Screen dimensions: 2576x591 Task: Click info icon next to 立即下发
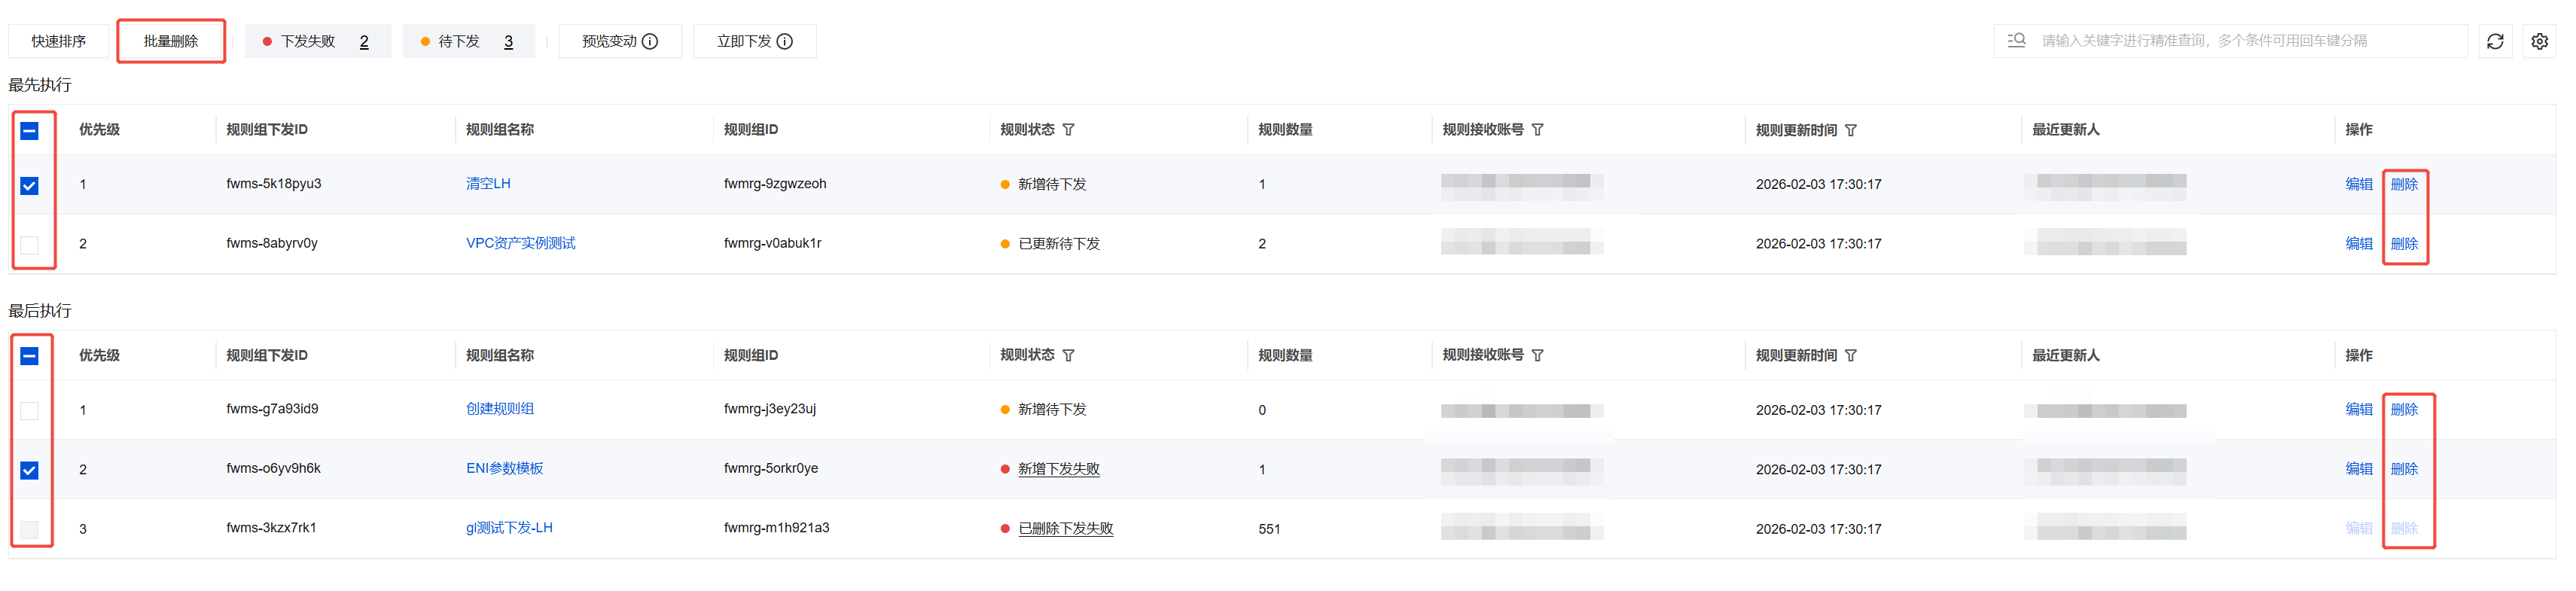[785, 41]
